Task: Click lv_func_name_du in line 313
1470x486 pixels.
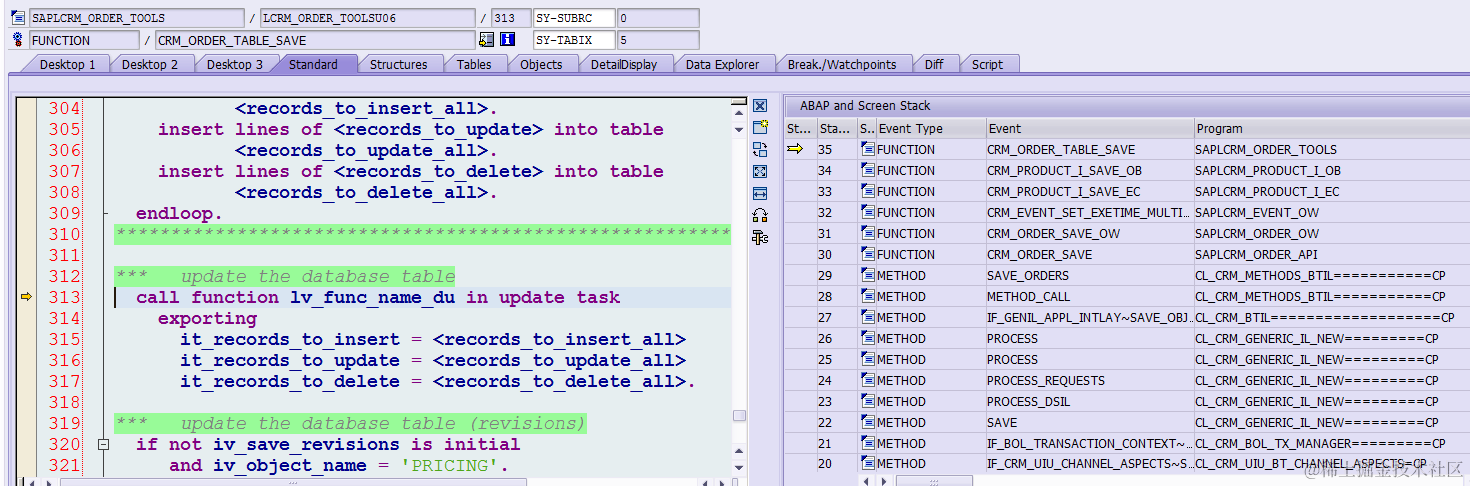Action: coord(374,297)
